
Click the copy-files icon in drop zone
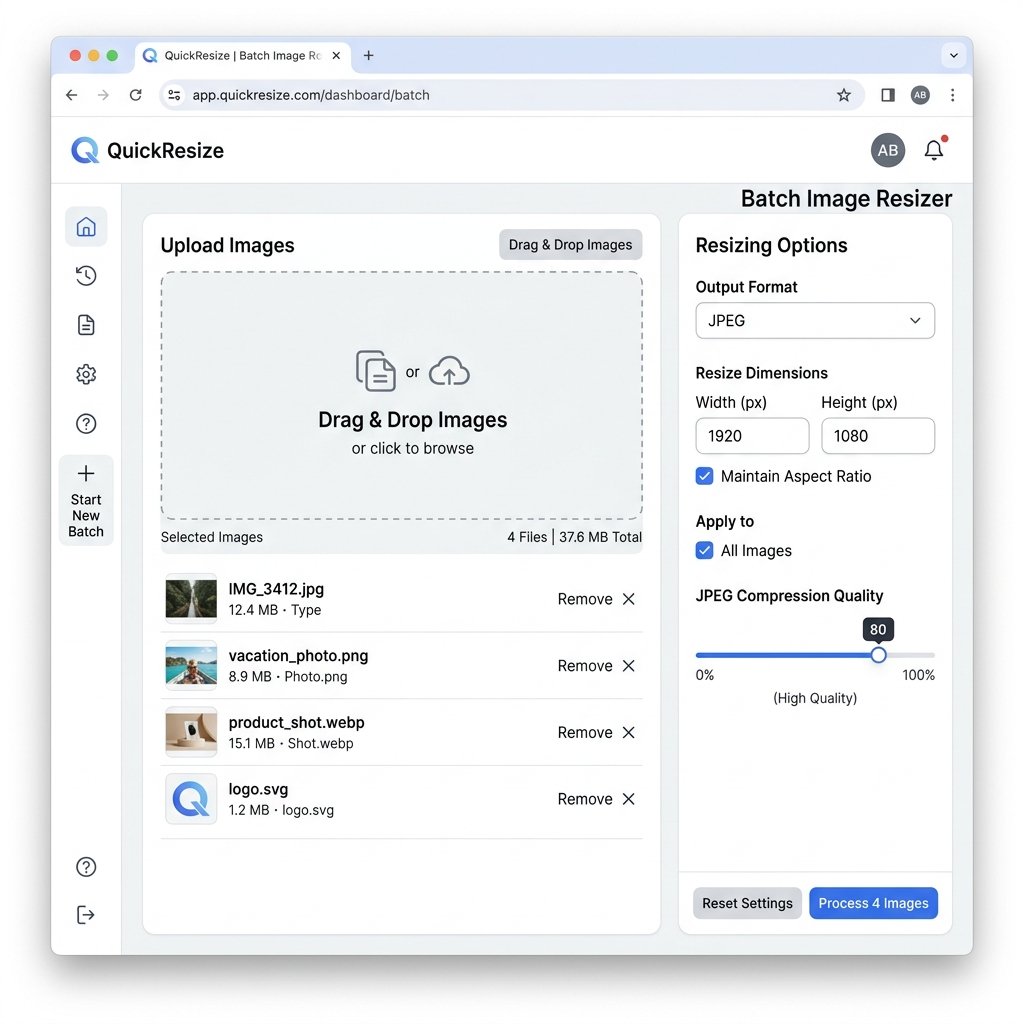pyautogui.click(x=376, y=371)
